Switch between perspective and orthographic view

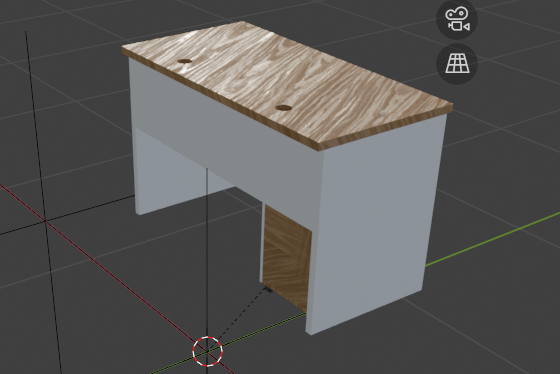457,64
